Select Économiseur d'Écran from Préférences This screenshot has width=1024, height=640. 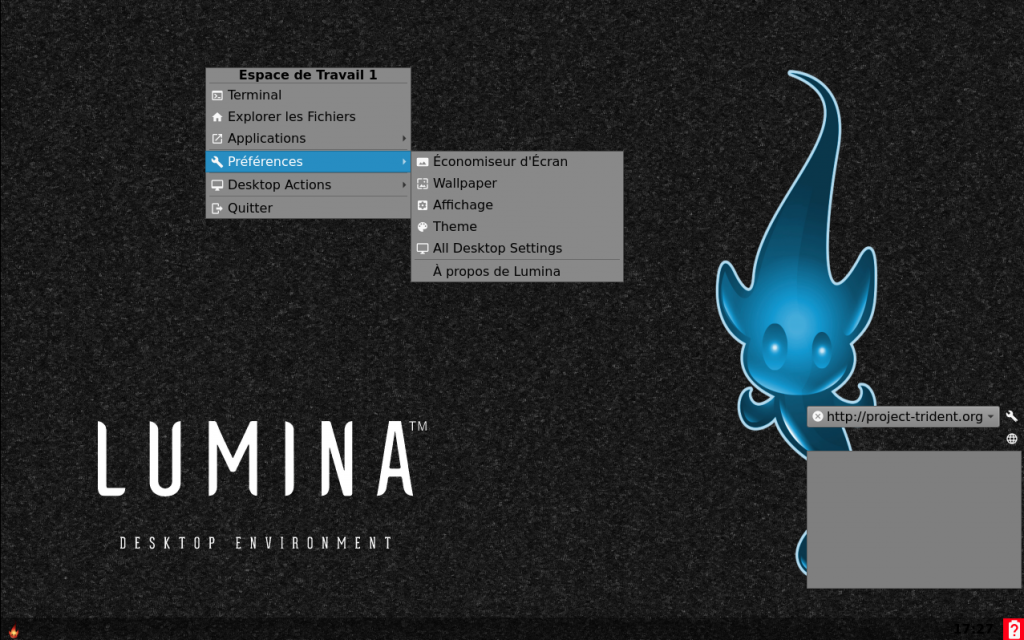(x=500, y=161)
